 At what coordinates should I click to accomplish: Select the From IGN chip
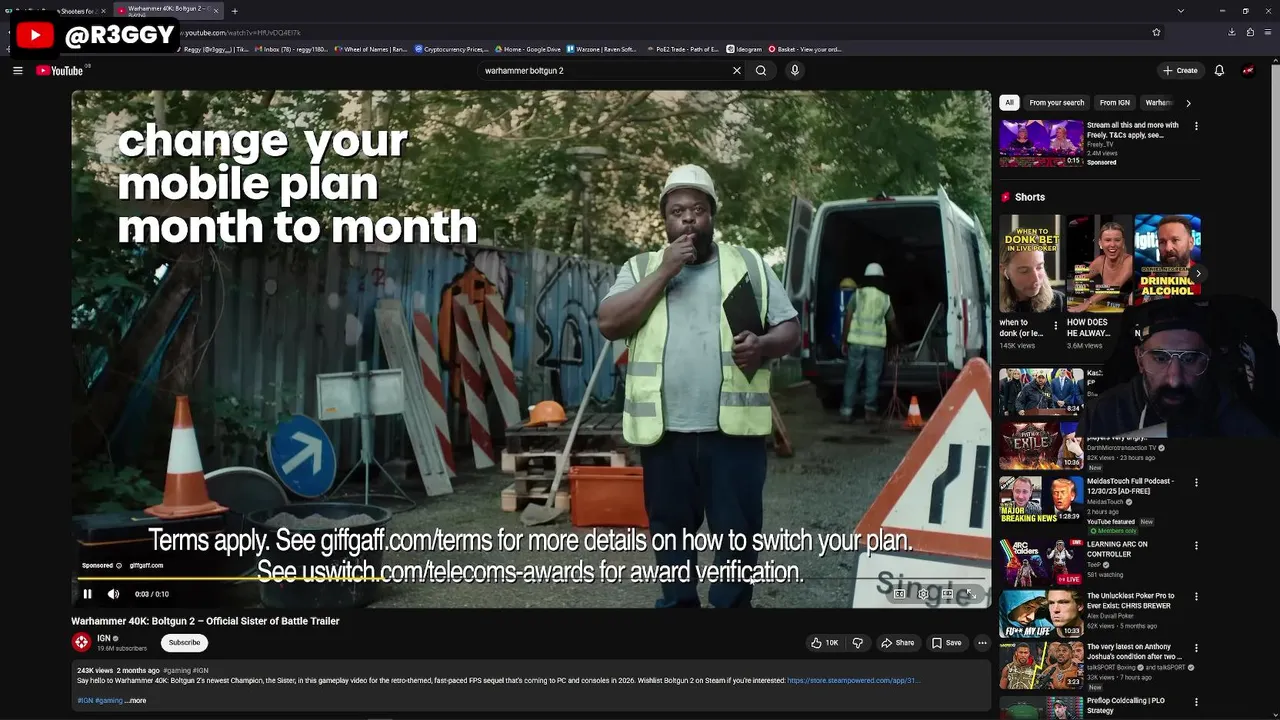[1114, 102]
